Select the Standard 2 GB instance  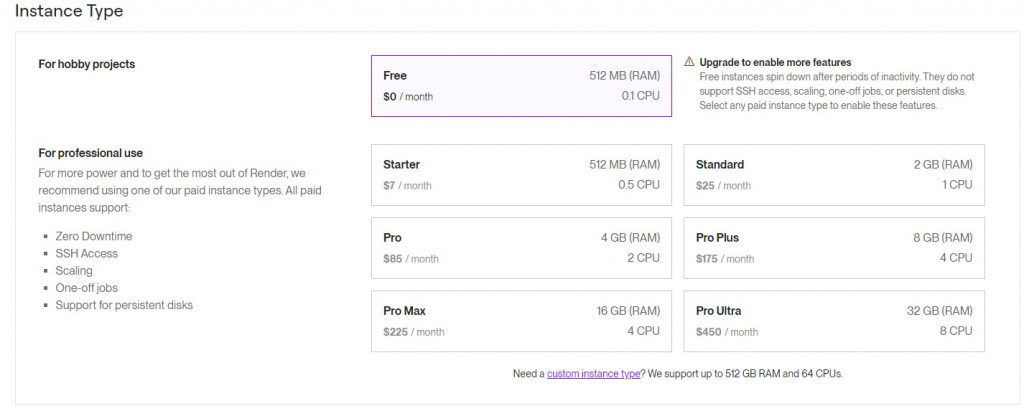pyautogui.click(x=833, y=174)
